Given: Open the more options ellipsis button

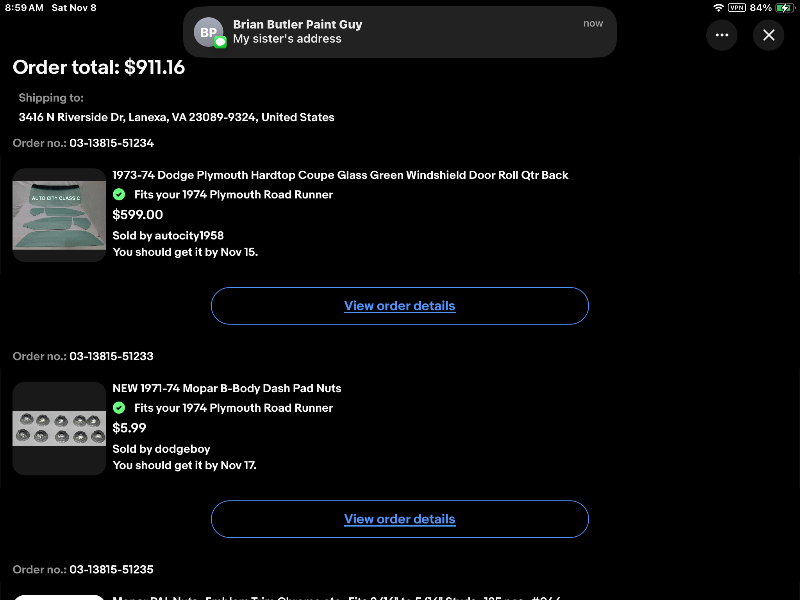Looking at the screenshot, I should 722,34.
